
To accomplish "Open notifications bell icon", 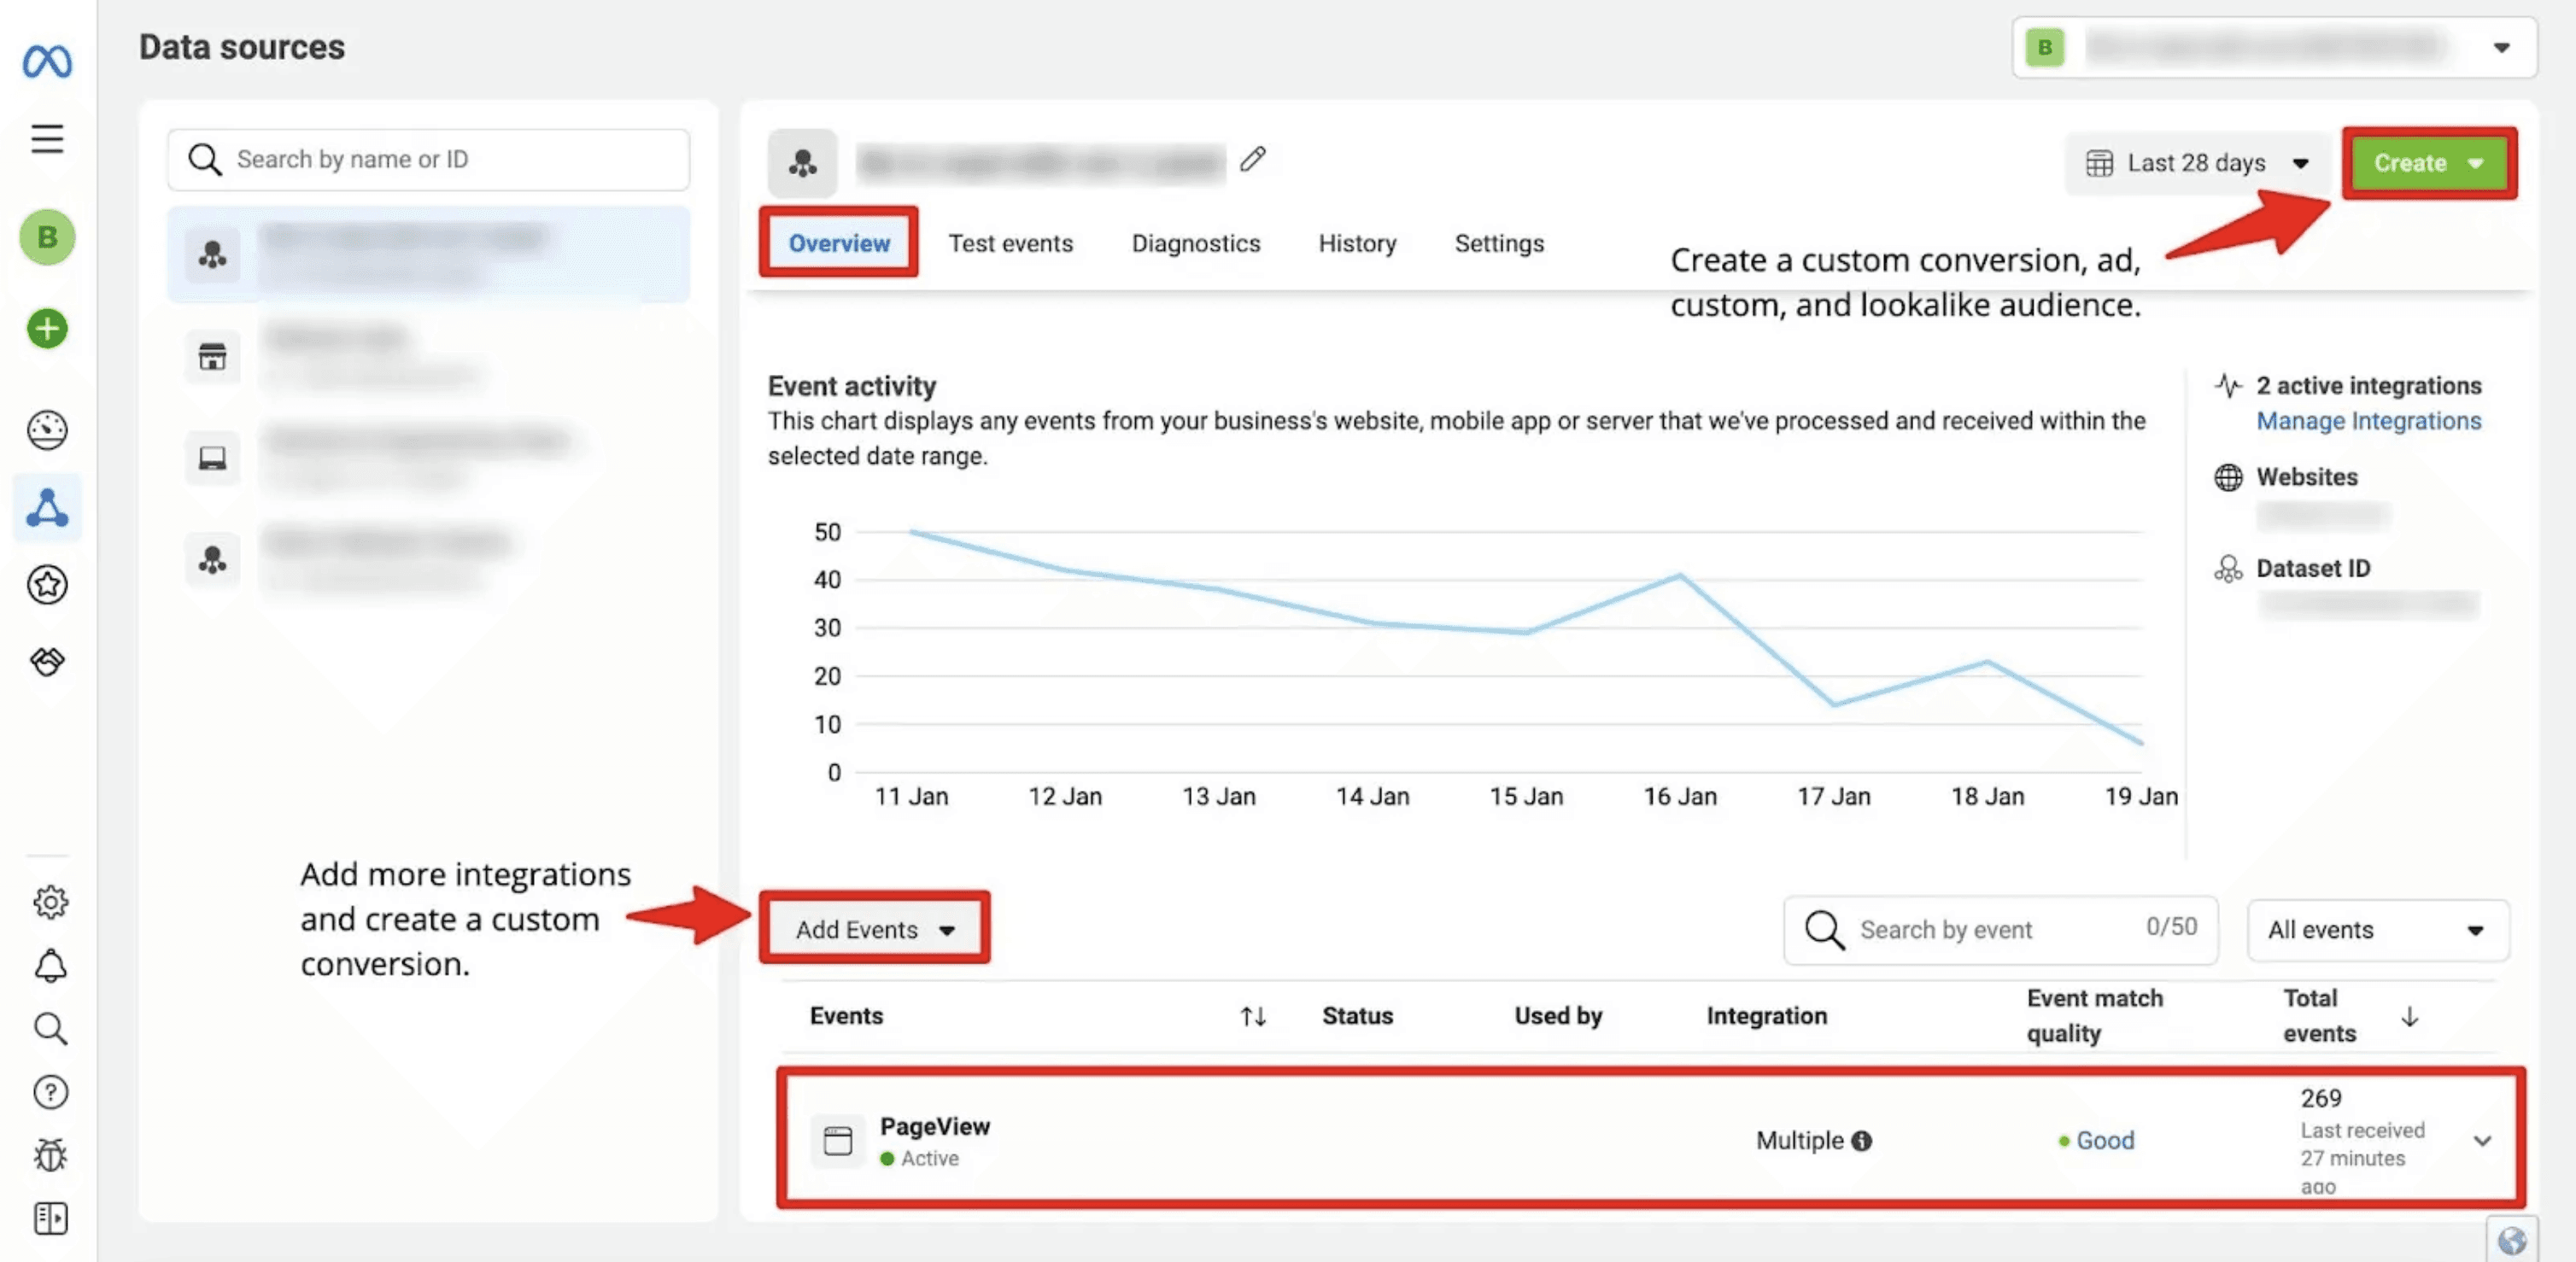I will 50,966.
